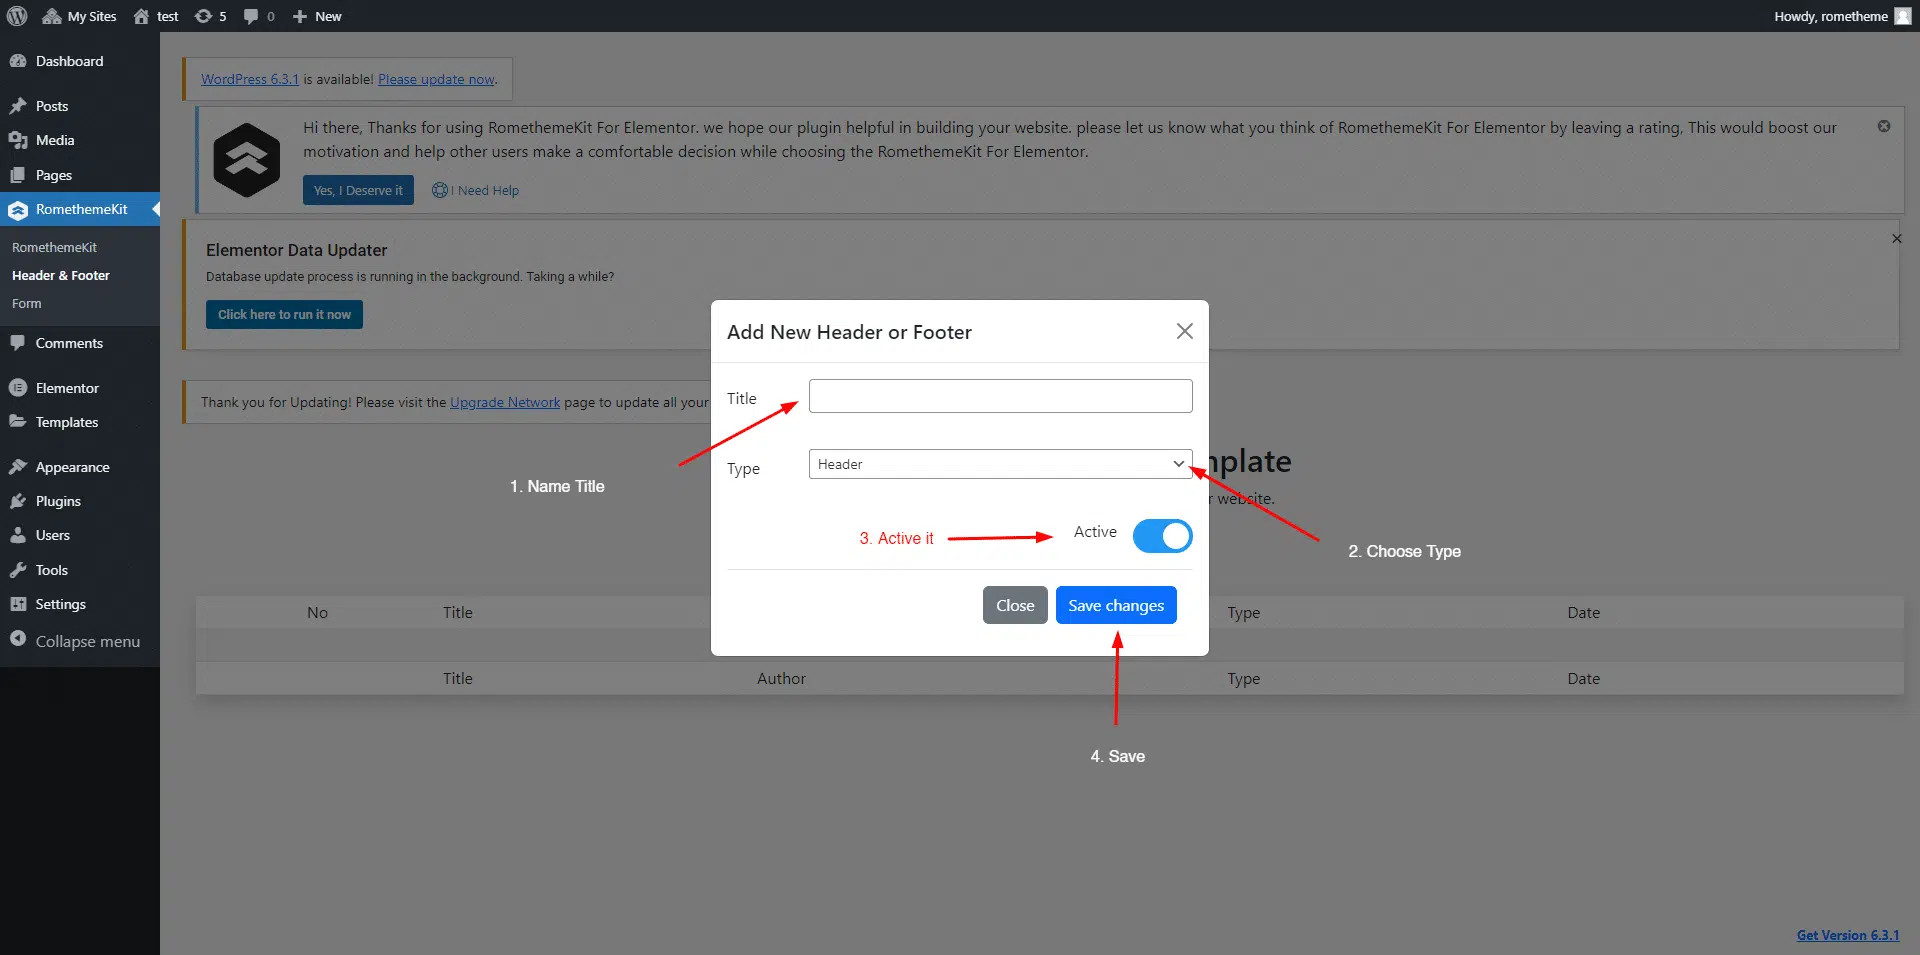Open the Upgrade Network link
The image size is (1920, 955).
(x=505, y=402)
